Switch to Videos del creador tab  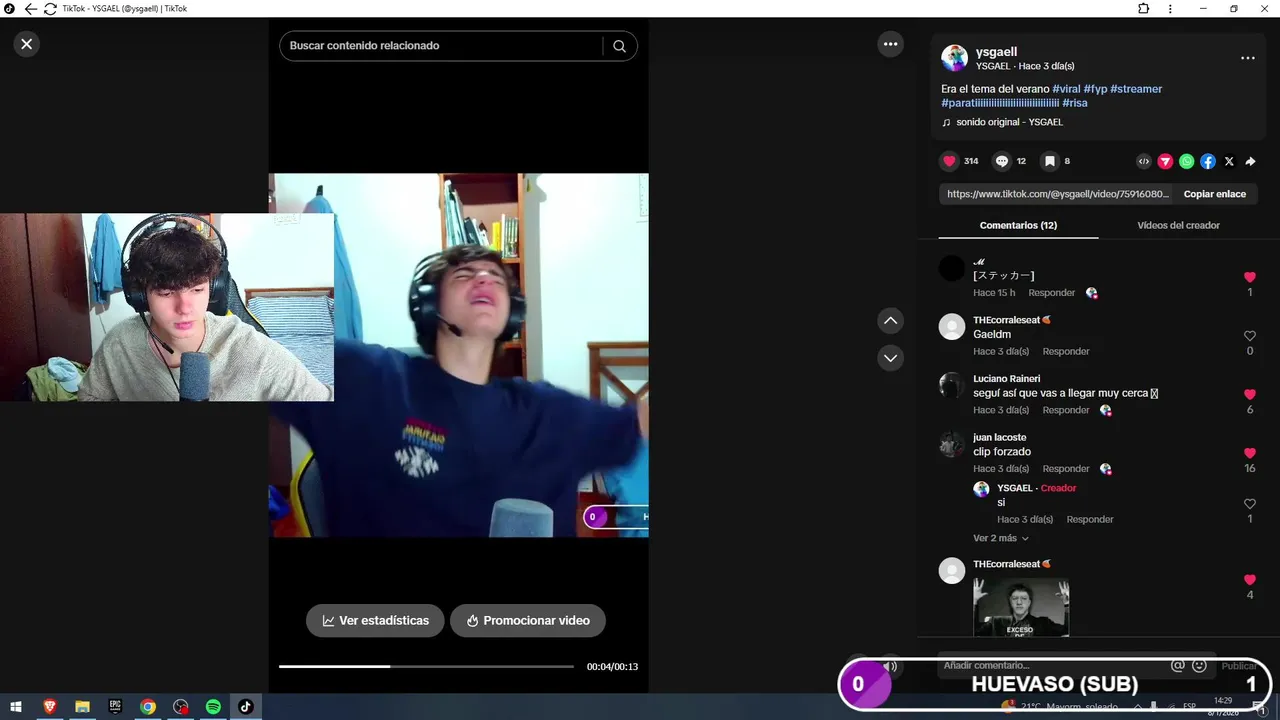(1178, 225)
